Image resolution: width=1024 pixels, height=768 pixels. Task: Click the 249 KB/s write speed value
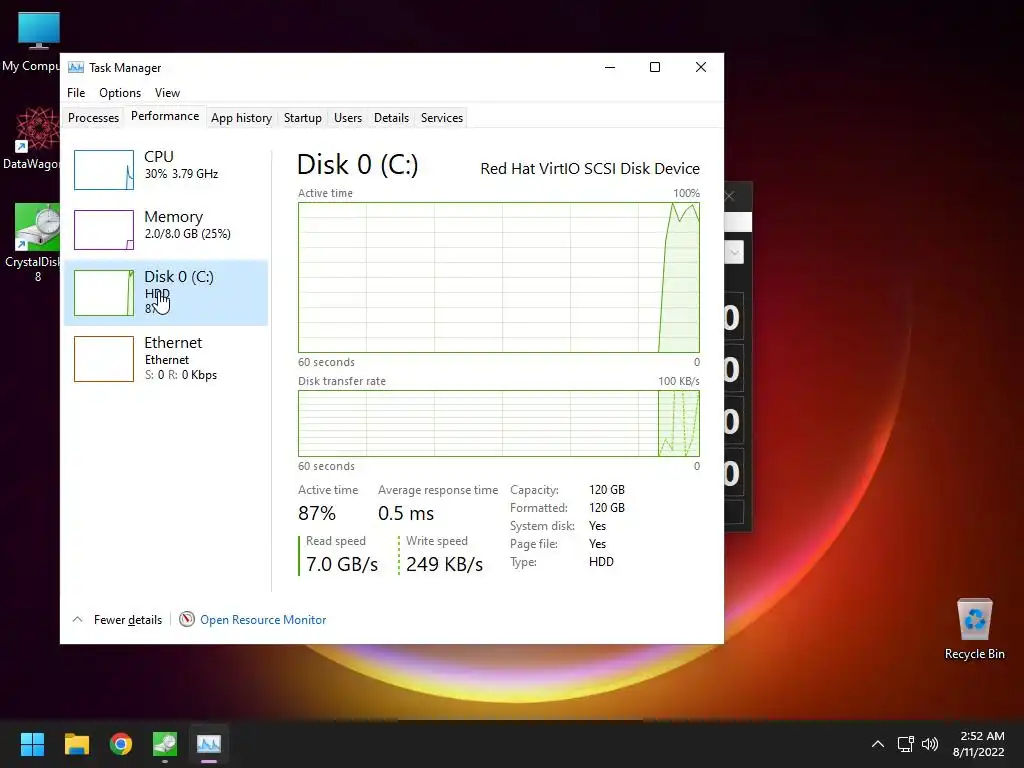(444, 564)
